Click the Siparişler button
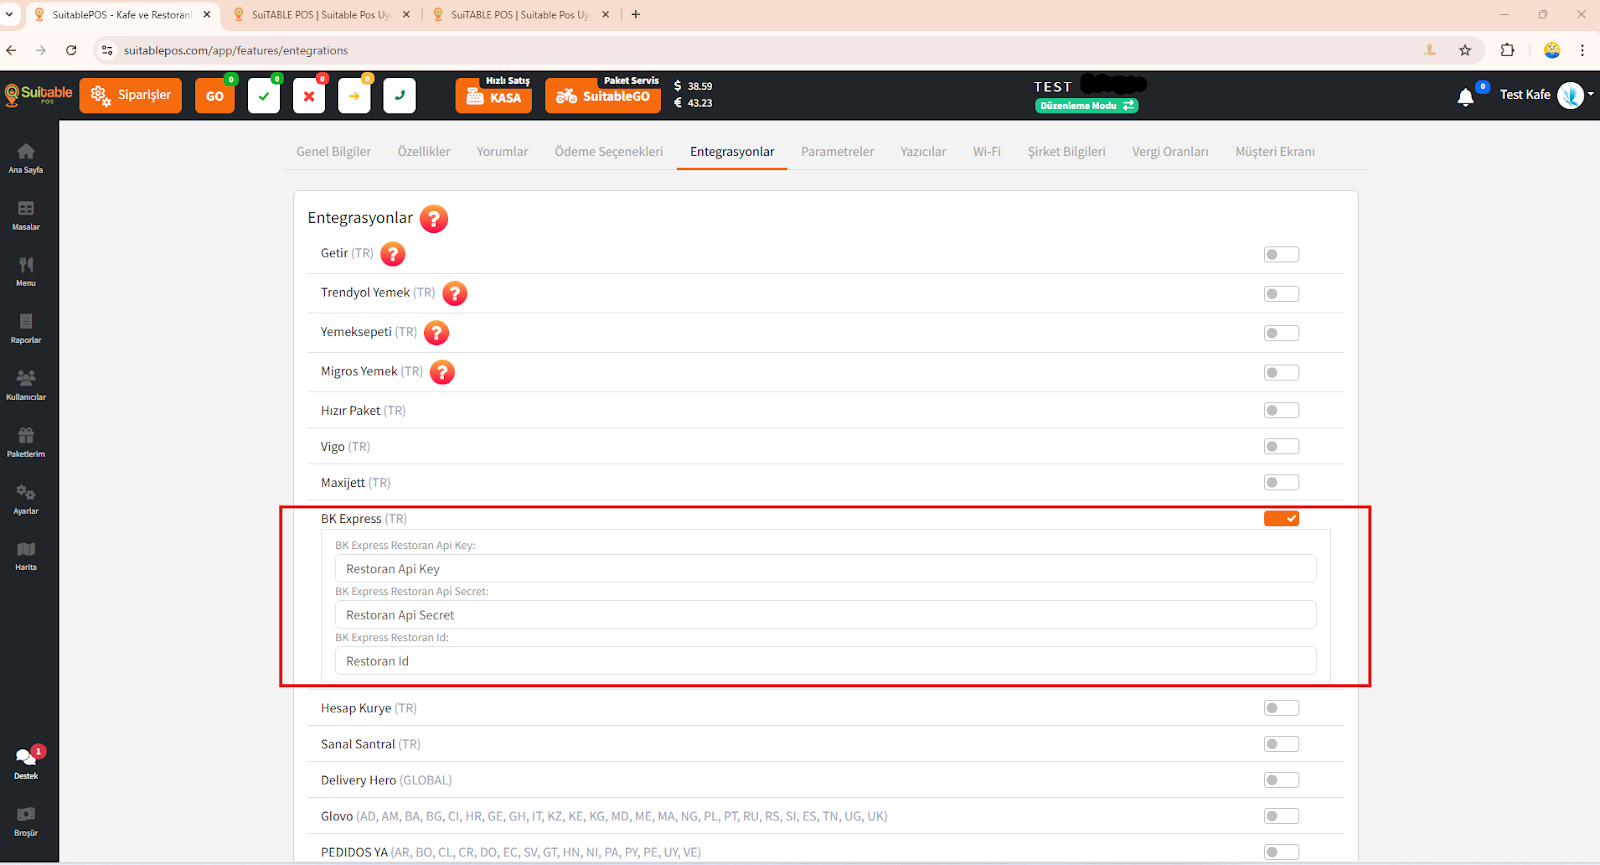1600x865 pixels. point(131,96)
